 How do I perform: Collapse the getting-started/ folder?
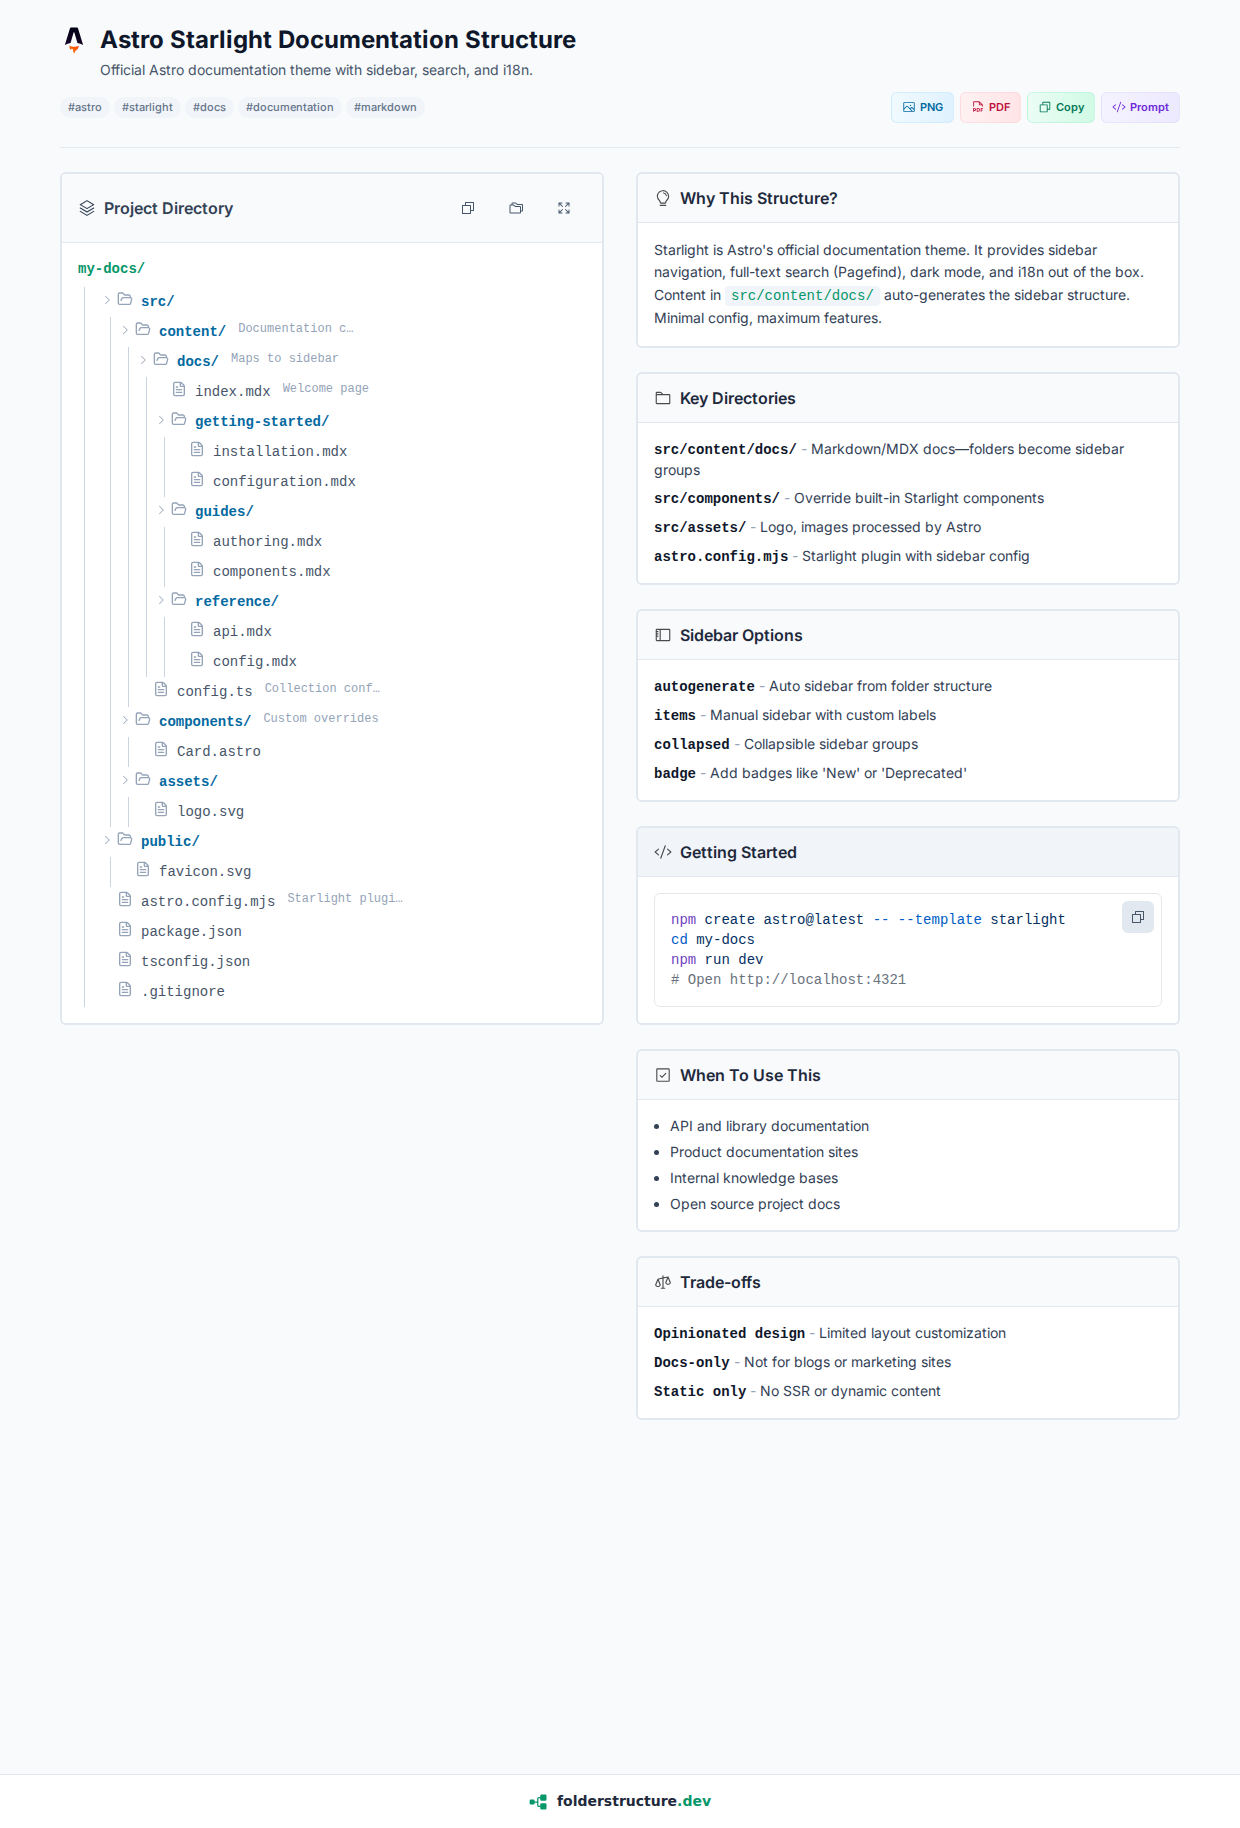coord(161,420)
